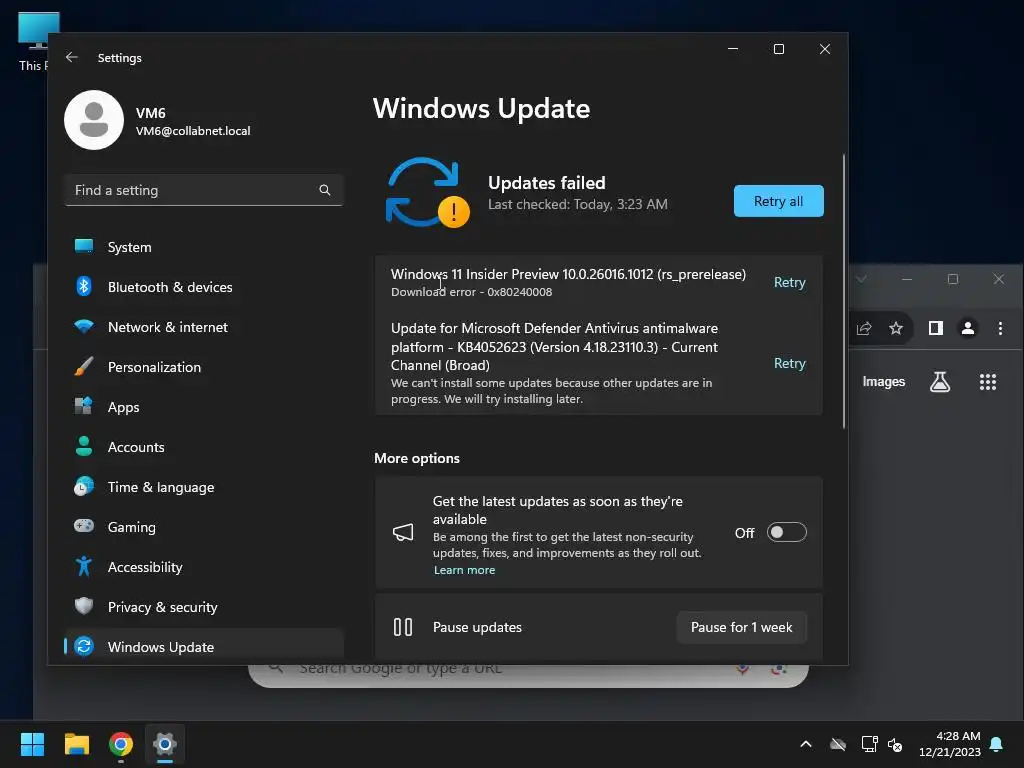The image size is (1024, 768).
Task: Click the Bluetooth icon in the sidebar
Action: point(84,286)
